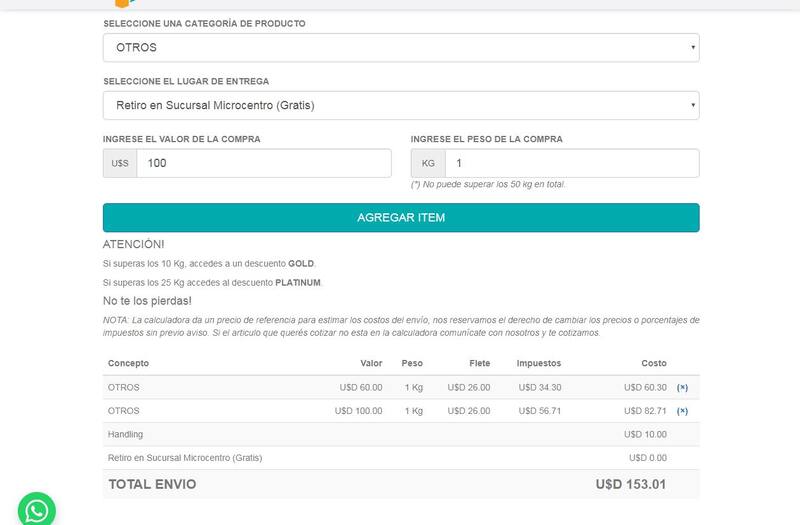Click the TOTAL ENVIO label

tap(152, 484)
